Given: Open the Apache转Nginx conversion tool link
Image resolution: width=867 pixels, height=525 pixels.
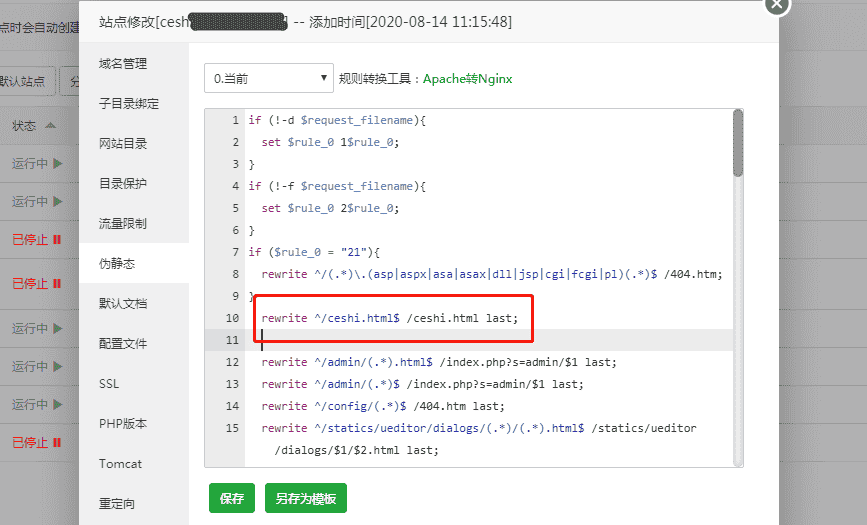Looking at the screenshot, I should click(467, 79).
